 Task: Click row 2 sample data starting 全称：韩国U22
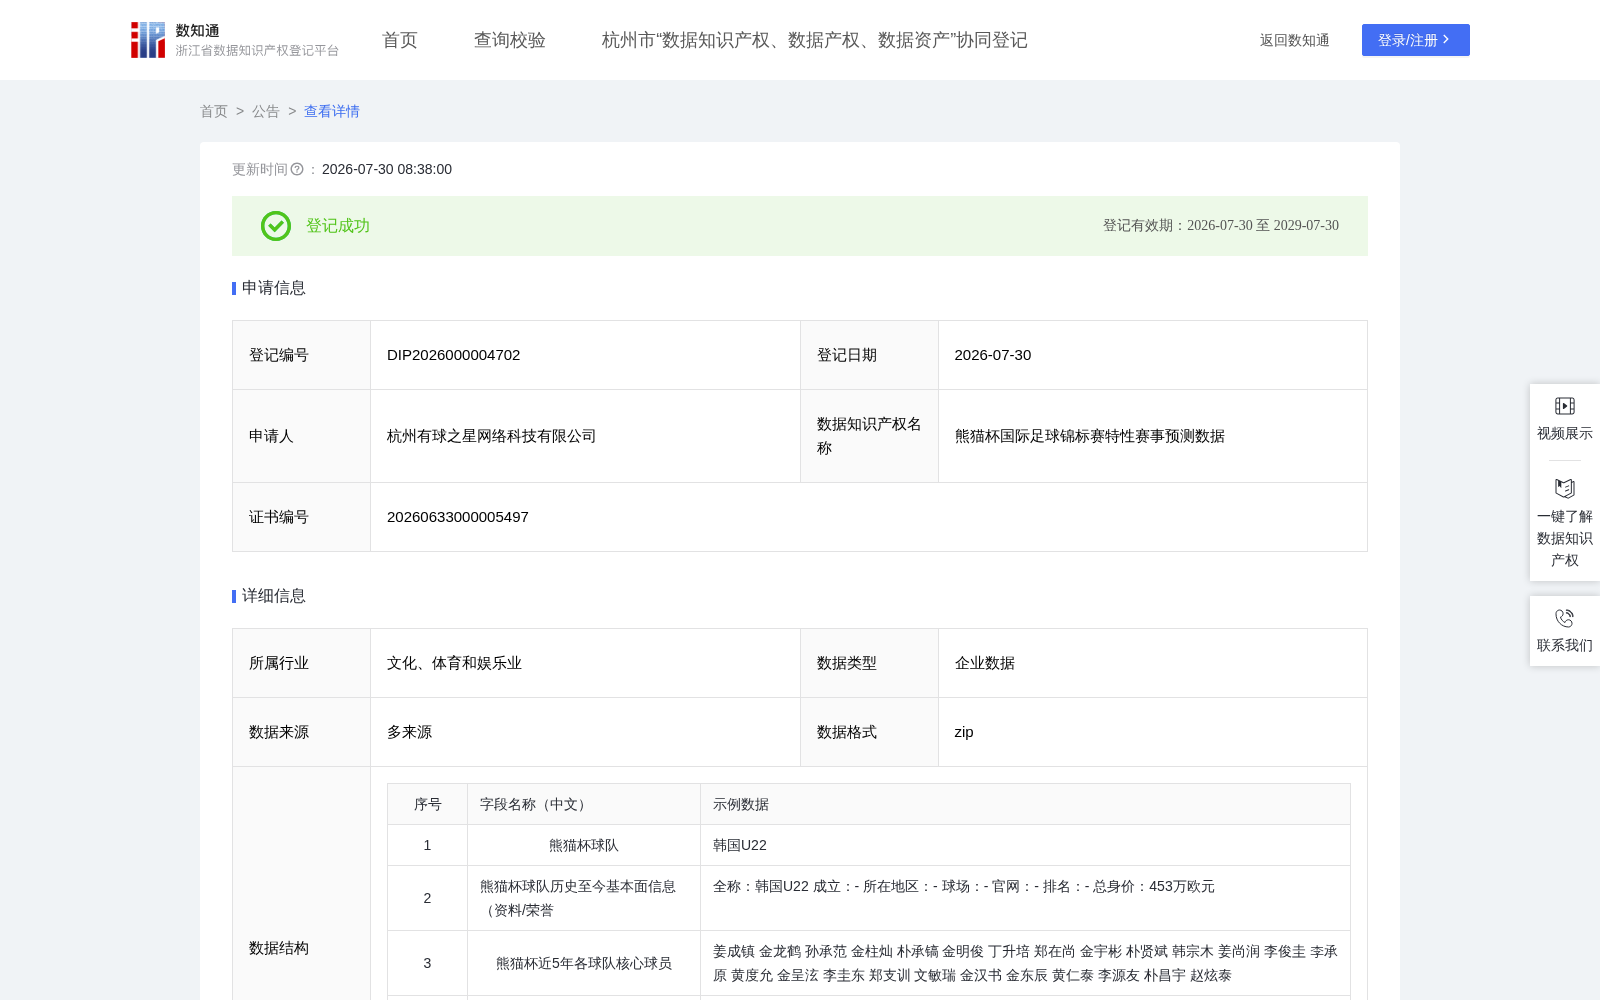pos(964,886)
